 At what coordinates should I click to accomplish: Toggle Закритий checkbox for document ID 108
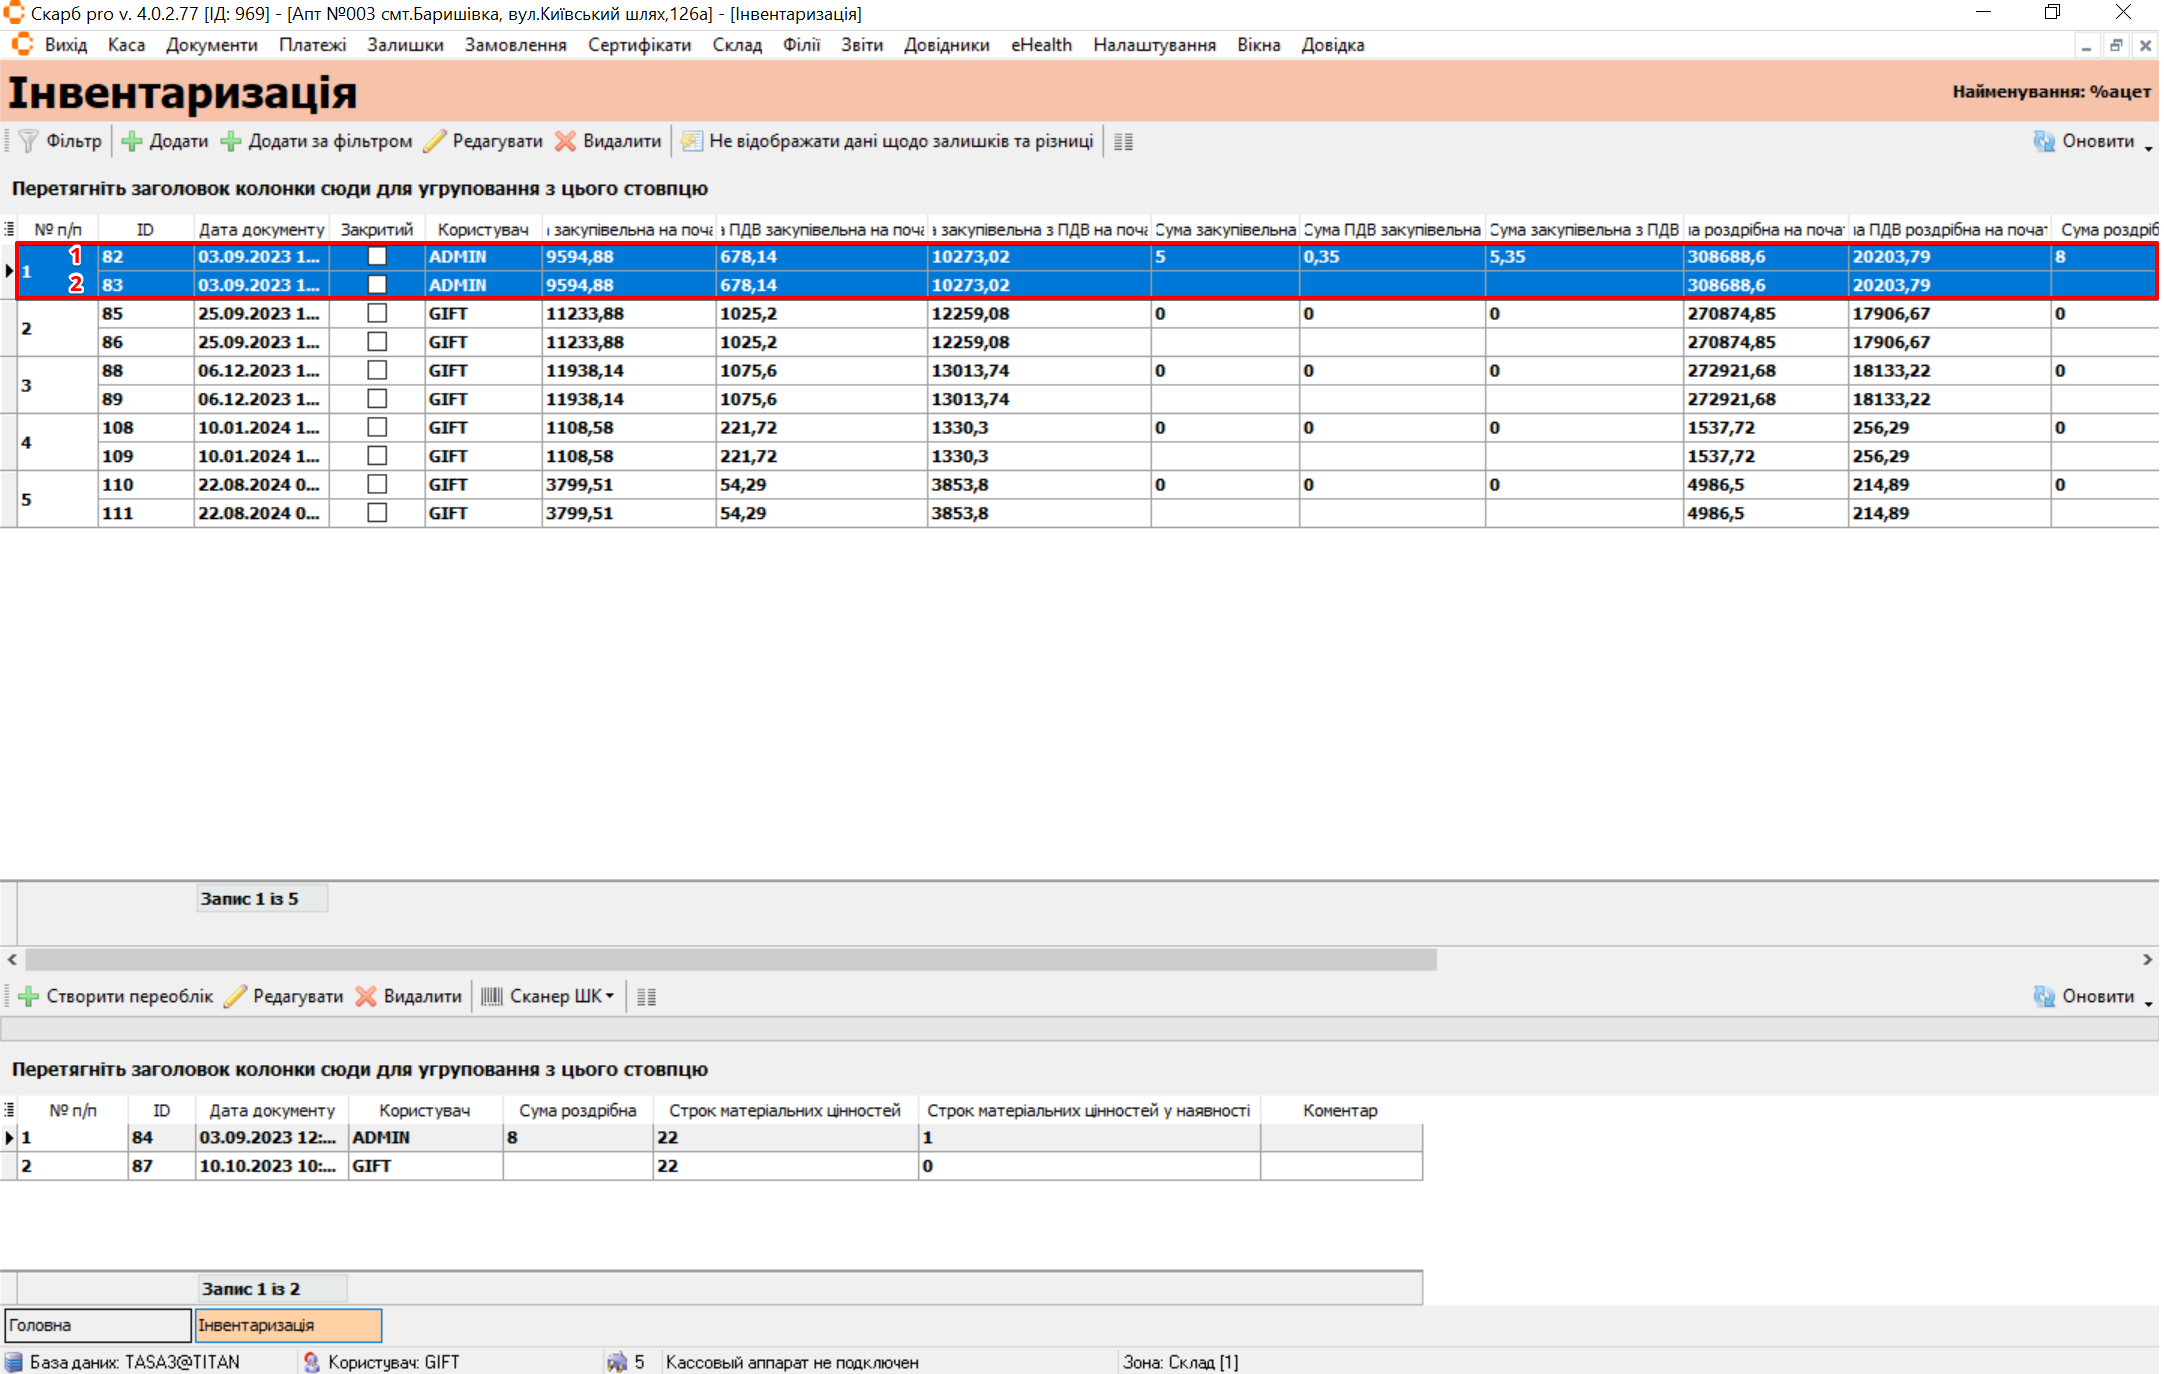click(x=377, y=427)
